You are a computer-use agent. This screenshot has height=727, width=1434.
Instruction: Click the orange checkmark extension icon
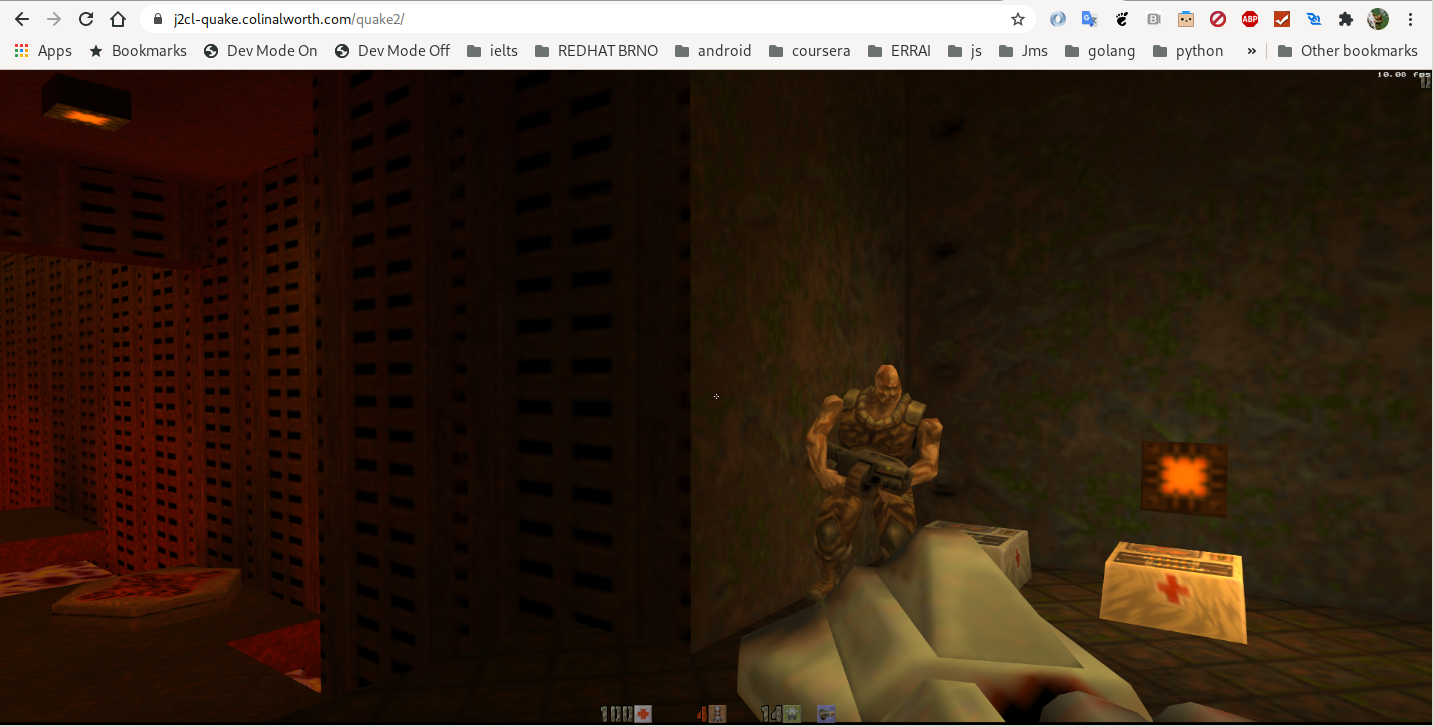click(x=1282, y=19)
